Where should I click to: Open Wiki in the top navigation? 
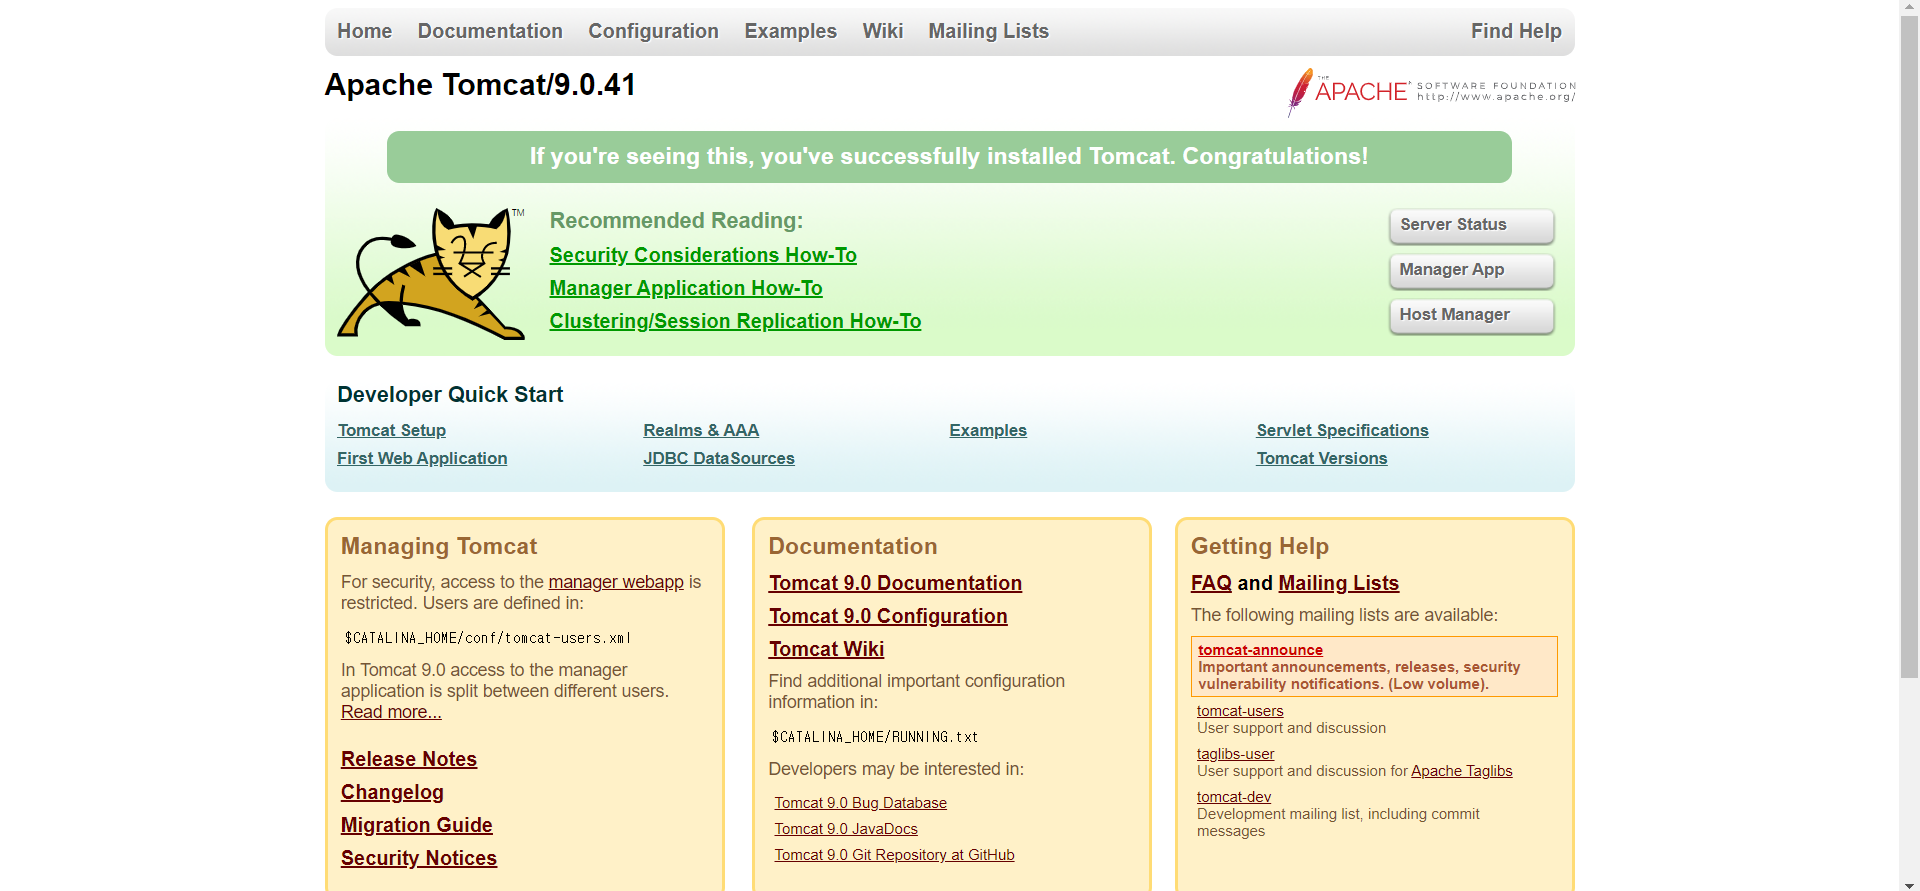883,31
